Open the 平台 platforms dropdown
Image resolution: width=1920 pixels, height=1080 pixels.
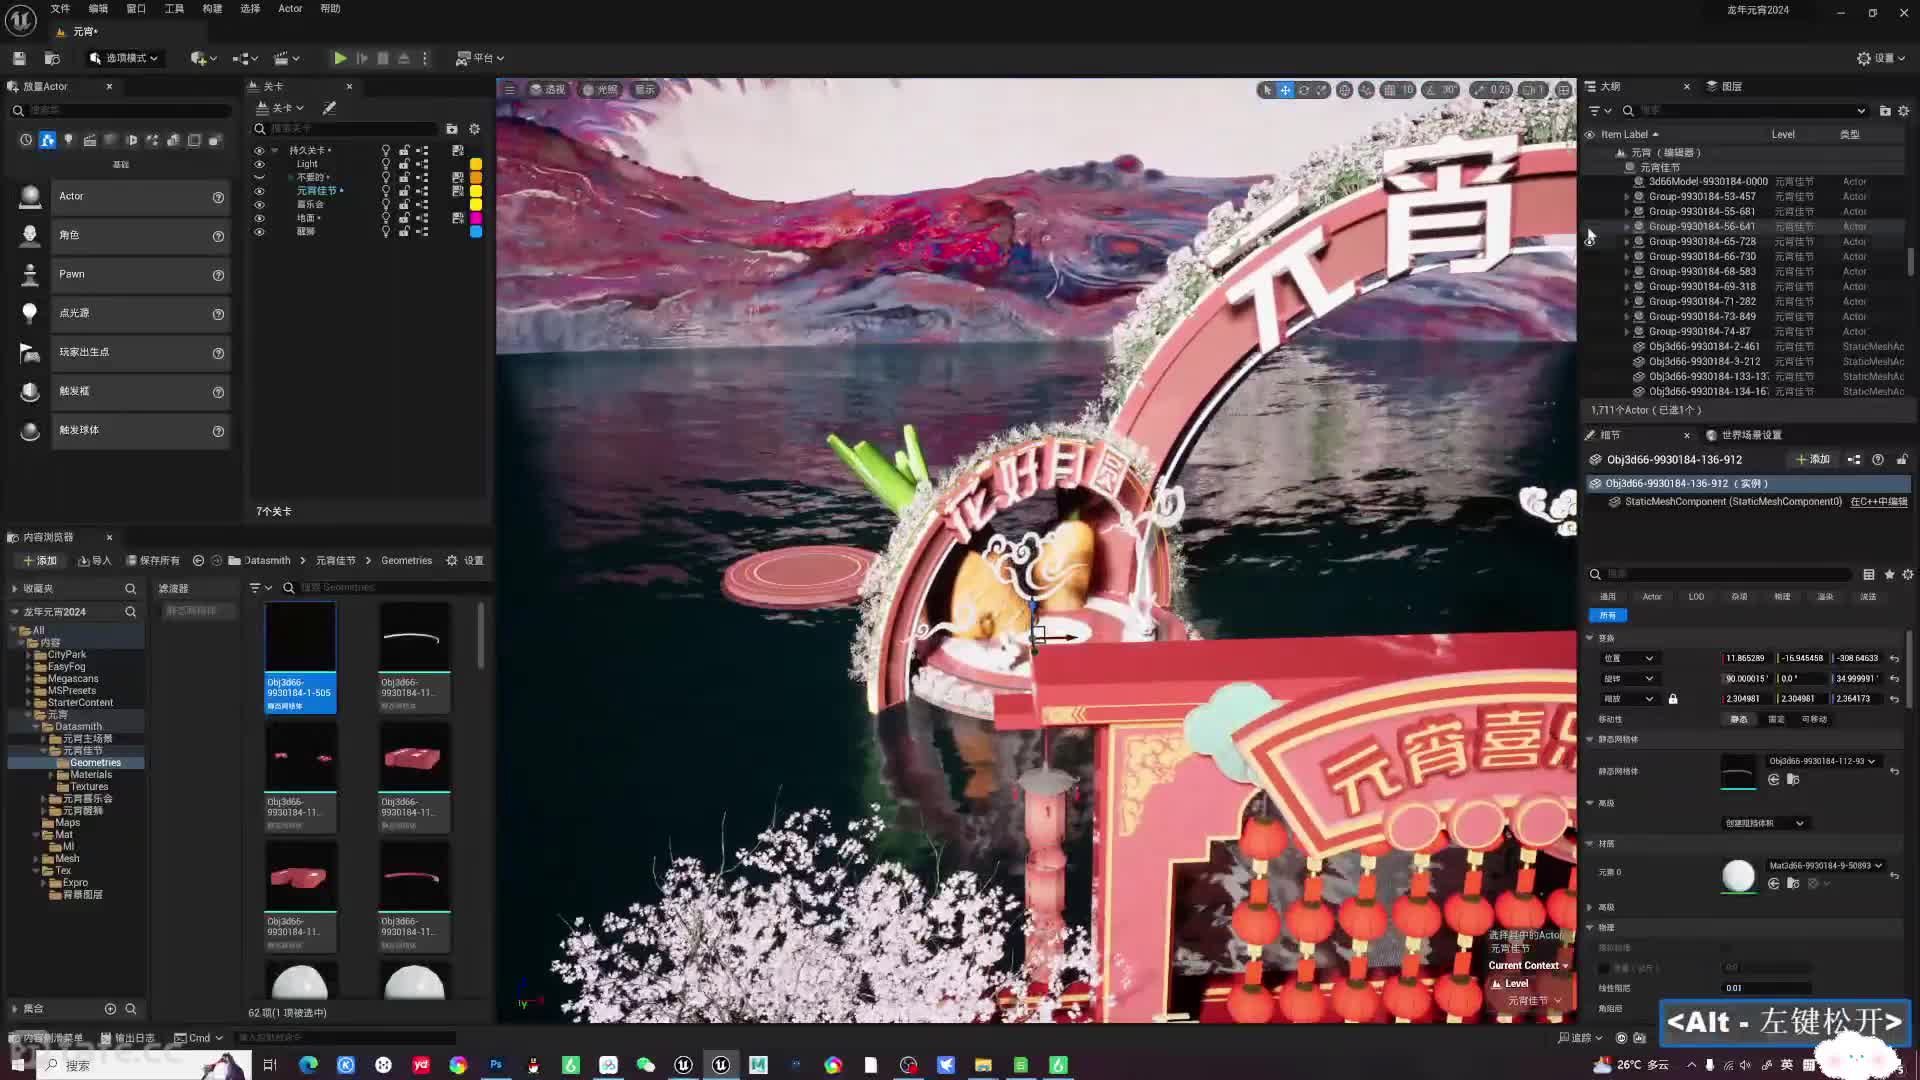480,58
